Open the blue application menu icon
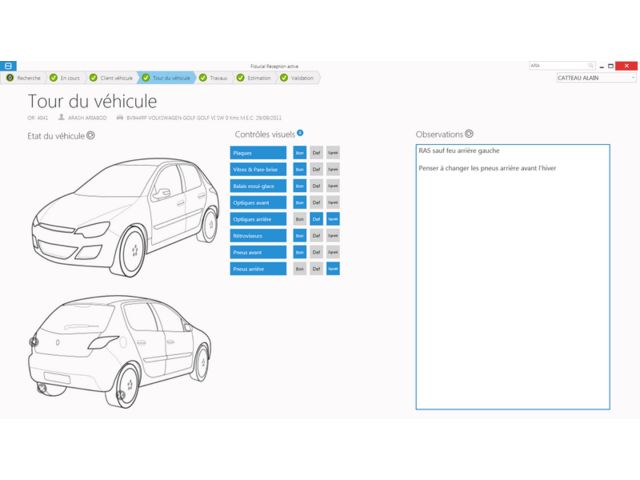 (x=8, y=66)
